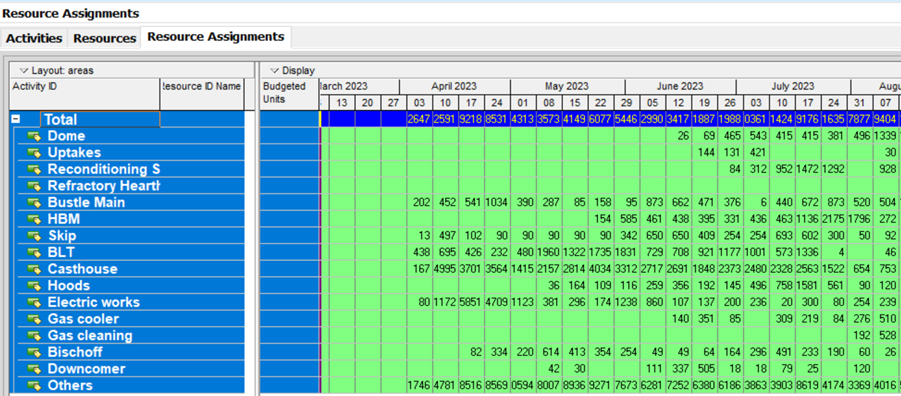Click the Bustle Main row icon
This screenshot has height=396, width=901.
coord(35,203)
